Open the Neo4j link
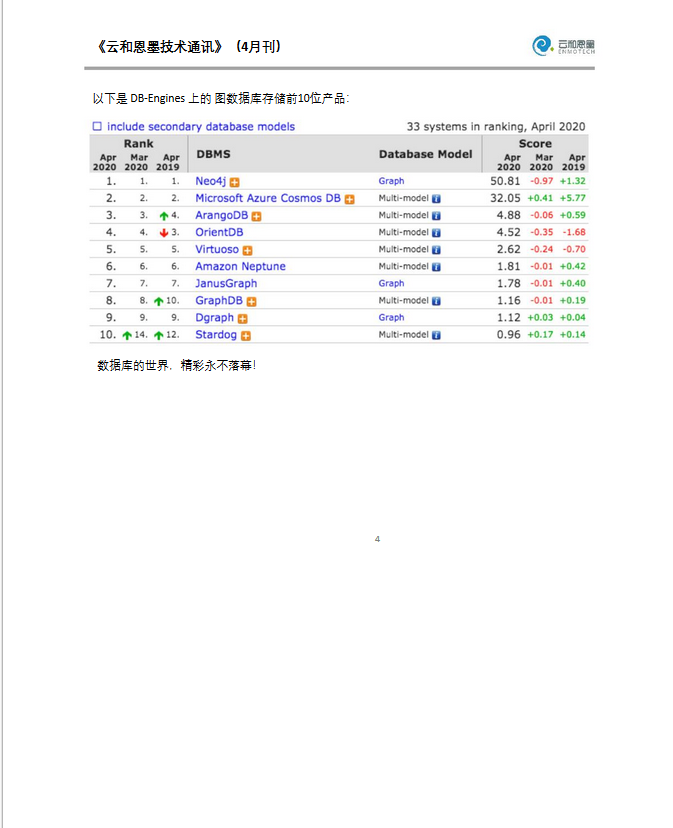Viewport: 673px width, 828px height. click(211, 181)
